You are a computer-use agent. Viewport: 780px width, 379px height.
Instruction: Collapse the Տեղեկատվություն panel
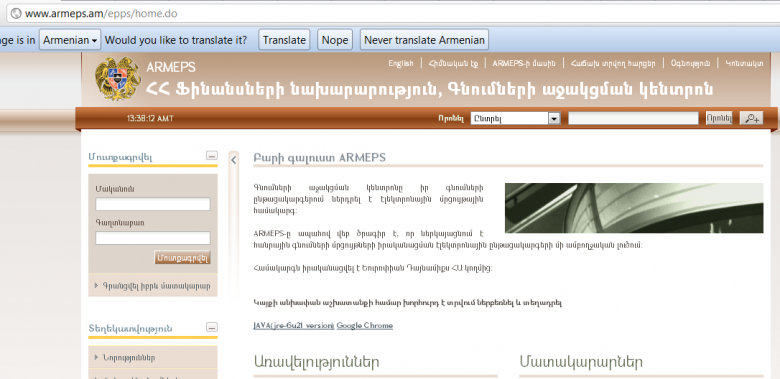pos(212,327)
